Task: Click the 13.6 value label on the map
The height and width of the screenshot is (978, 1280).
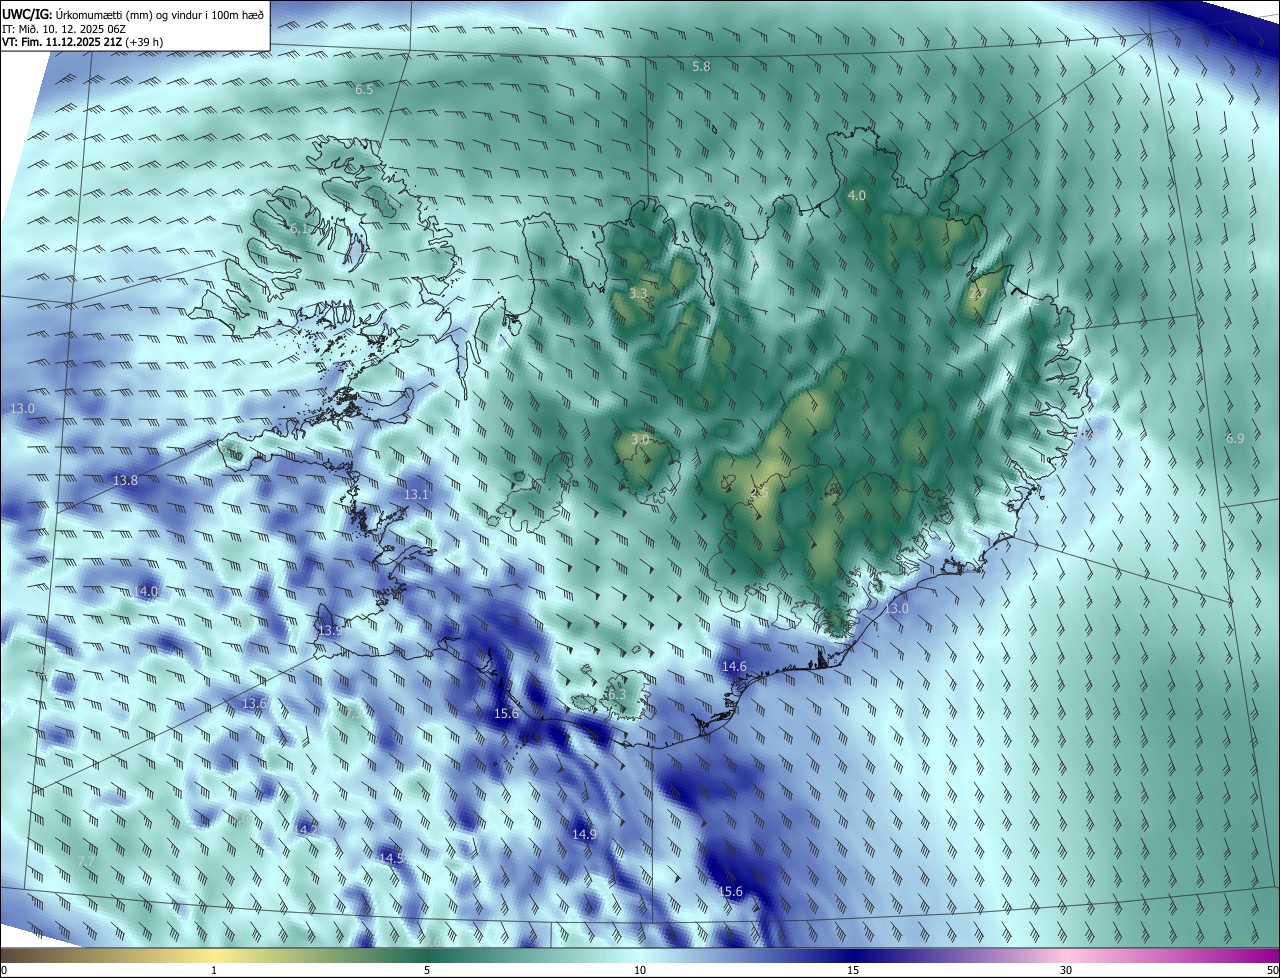Action: pos(254,703)
